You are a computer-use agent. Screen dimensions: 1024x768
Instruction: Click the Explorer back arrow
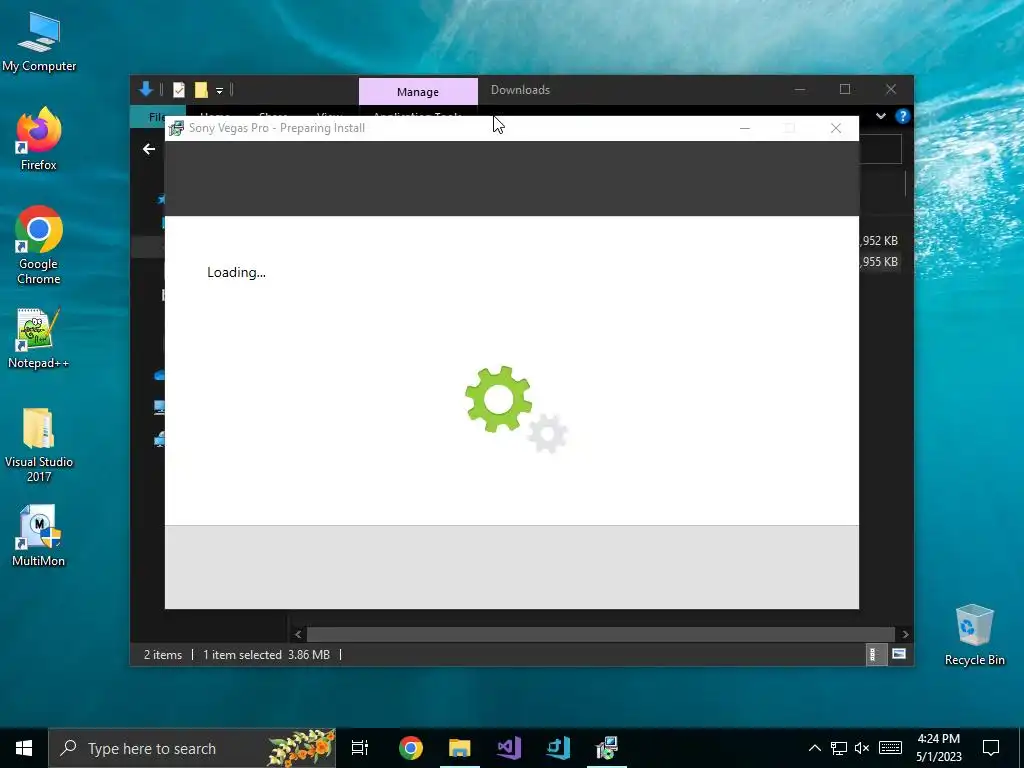coord(149,149)
